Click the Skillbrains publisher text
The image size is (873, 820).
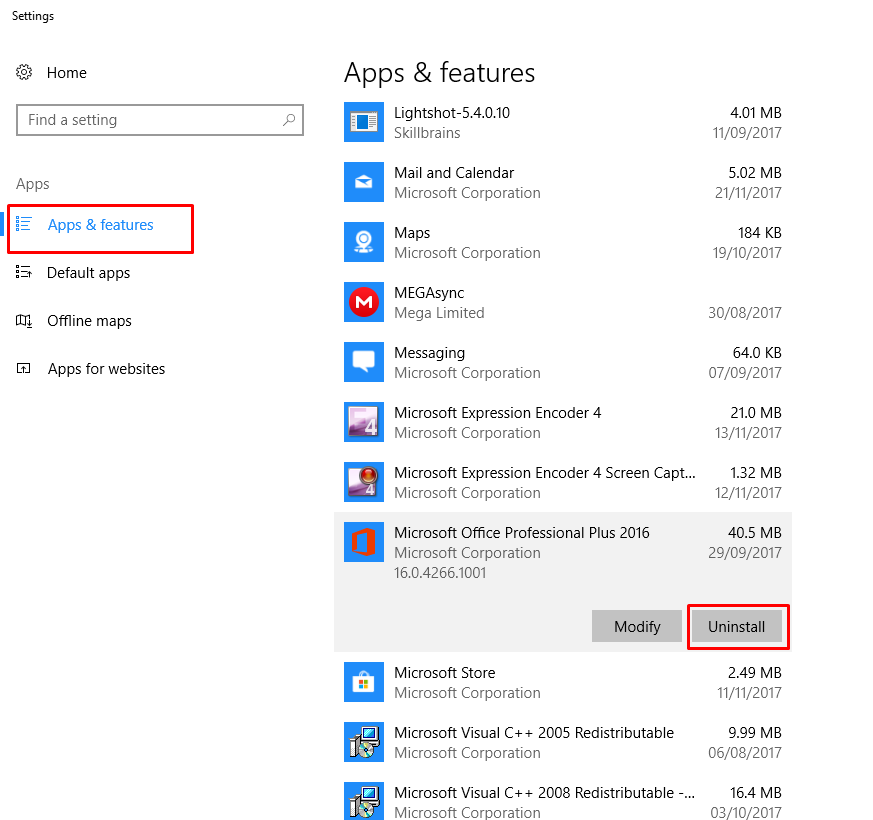pos(427,133)
